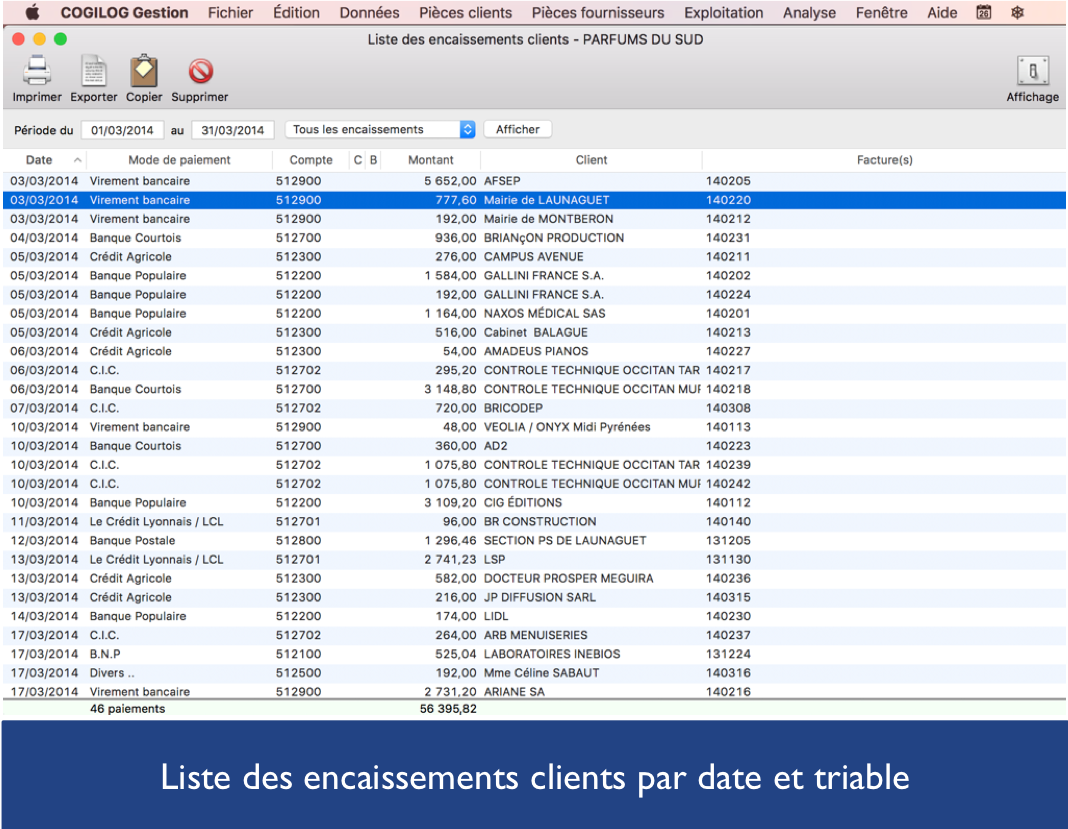
Task: Click the snowflake-like menu bar icon
Action: click(x=1017, y=12)
